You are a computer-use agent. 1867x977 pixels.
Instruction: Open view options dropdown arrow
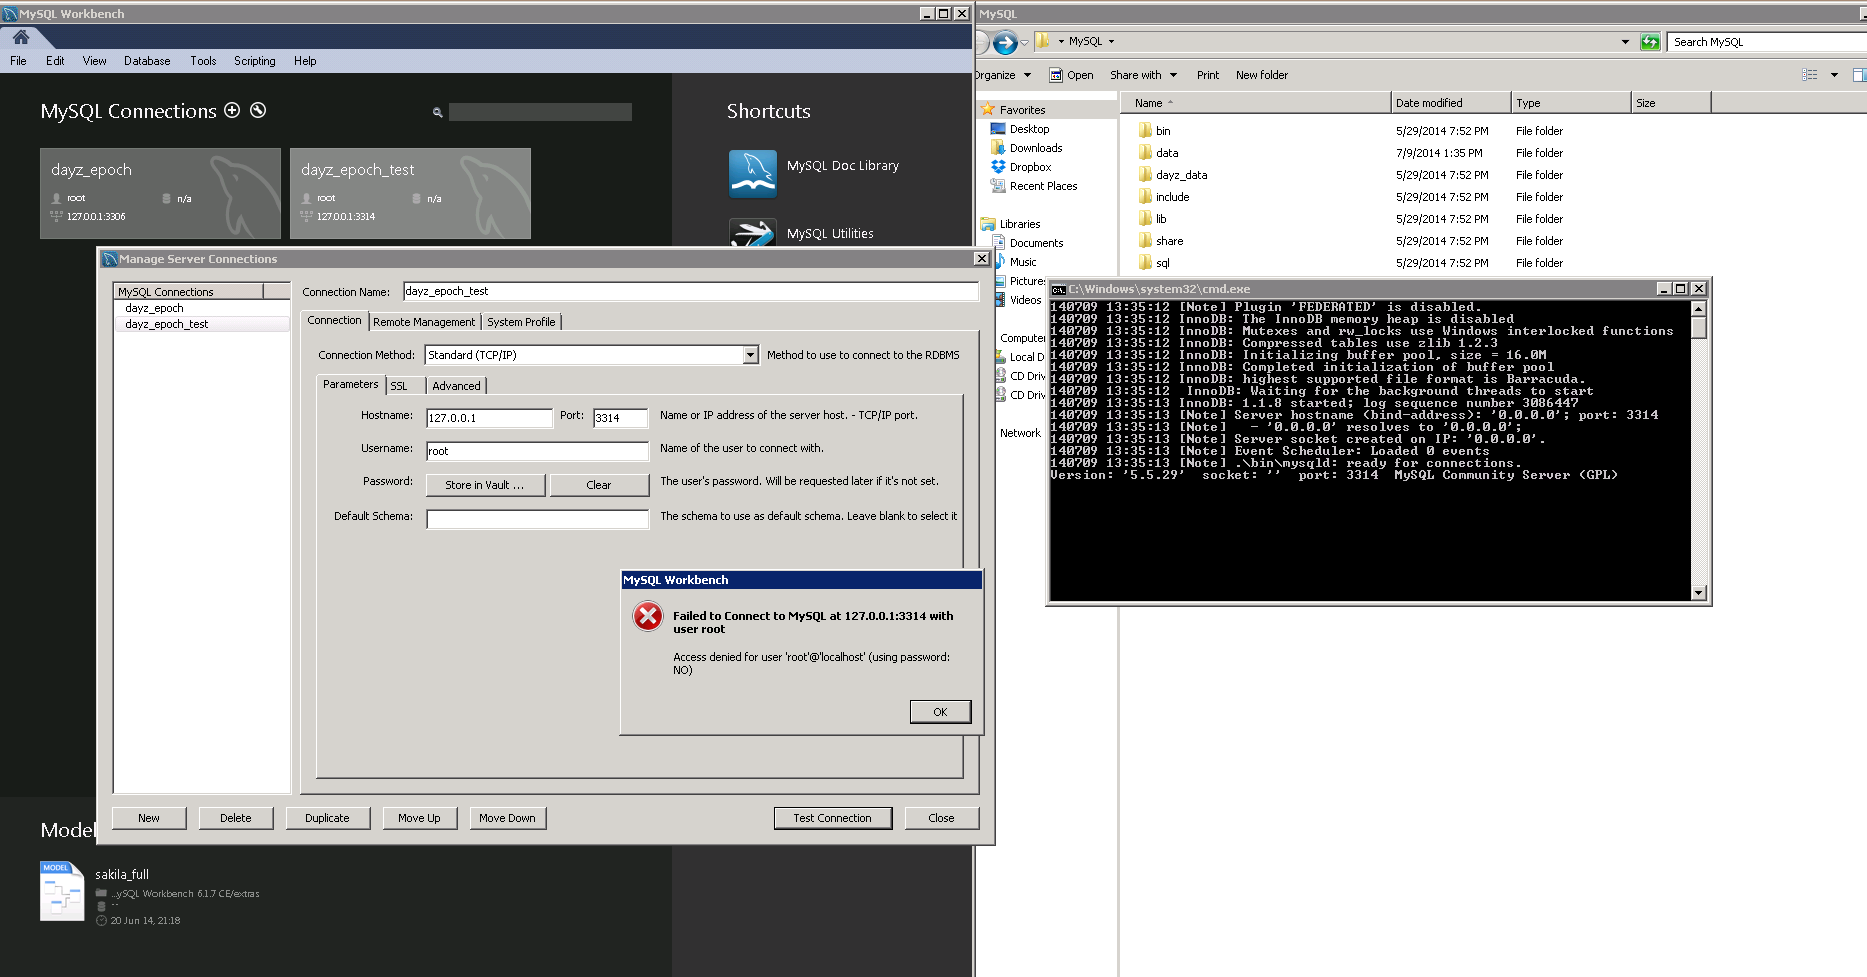1834,75
